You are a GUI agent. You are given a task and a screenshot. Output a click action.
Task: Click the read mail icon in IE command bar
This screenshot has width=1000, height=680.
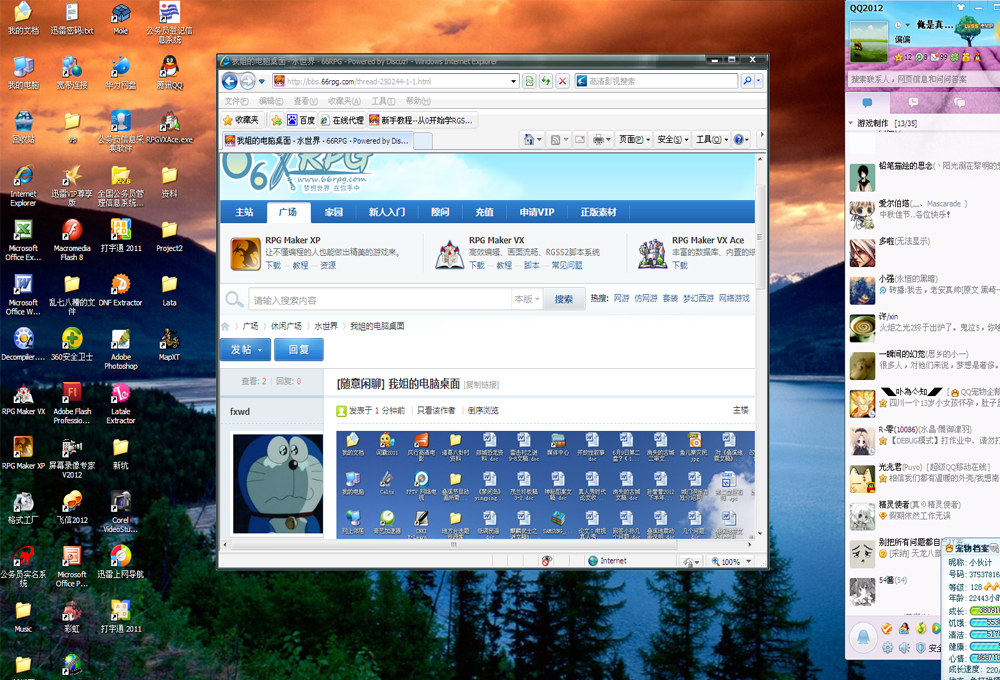(580, 140)
